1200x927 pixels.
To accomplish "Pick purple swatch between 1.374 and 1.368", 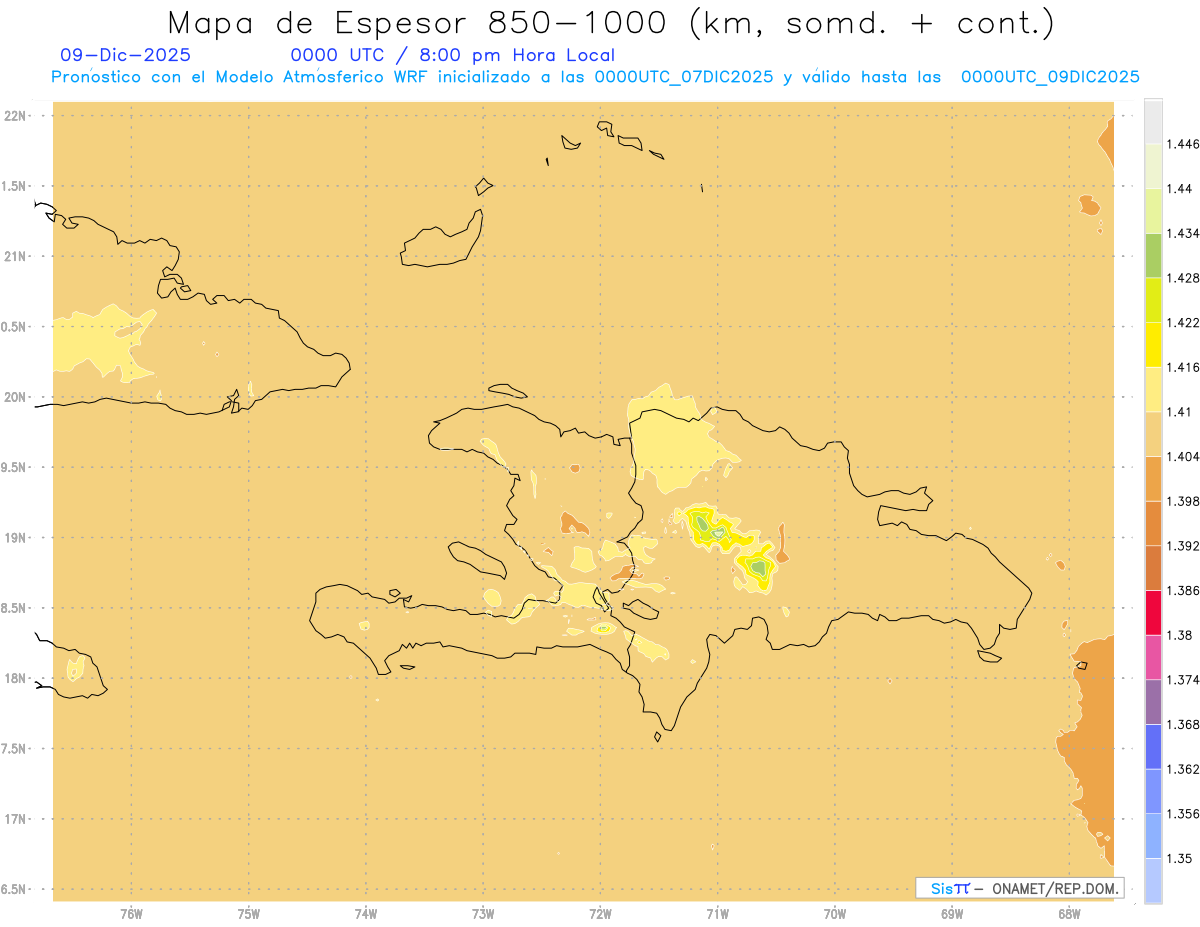I will 1153,702.
